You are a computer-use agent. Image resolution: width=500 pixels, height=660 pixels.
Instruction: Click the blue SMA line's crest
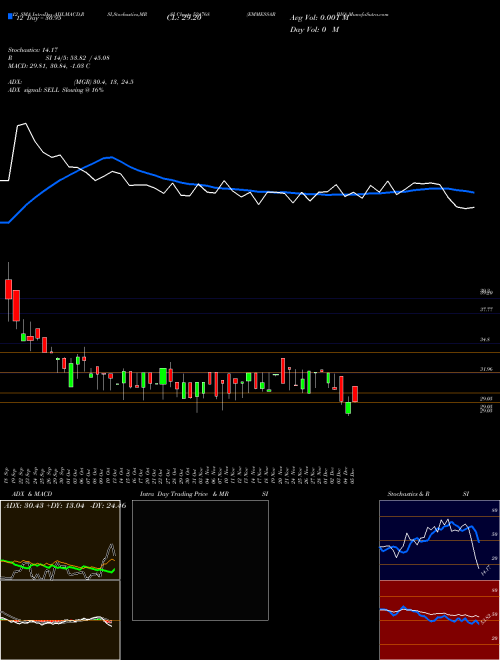click(110, 157)
